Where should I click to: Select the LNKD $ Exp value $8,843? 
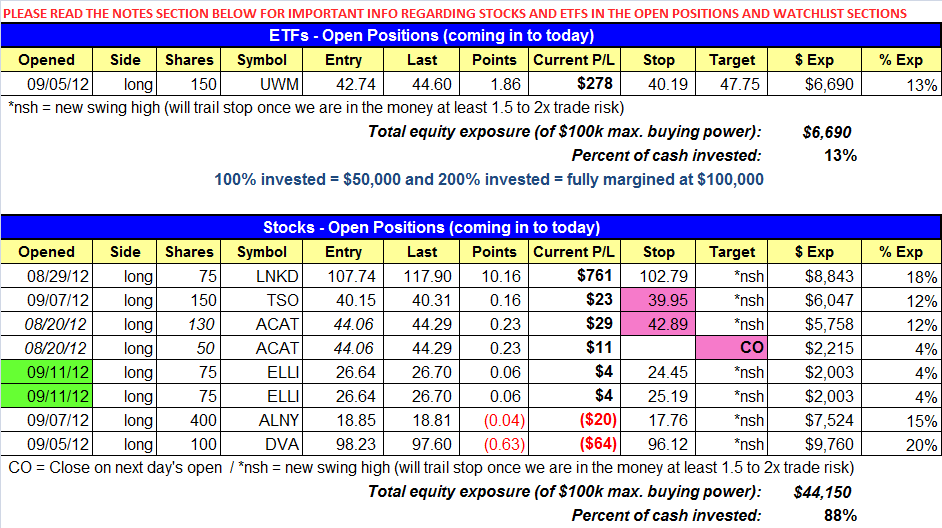pos(829,276)
